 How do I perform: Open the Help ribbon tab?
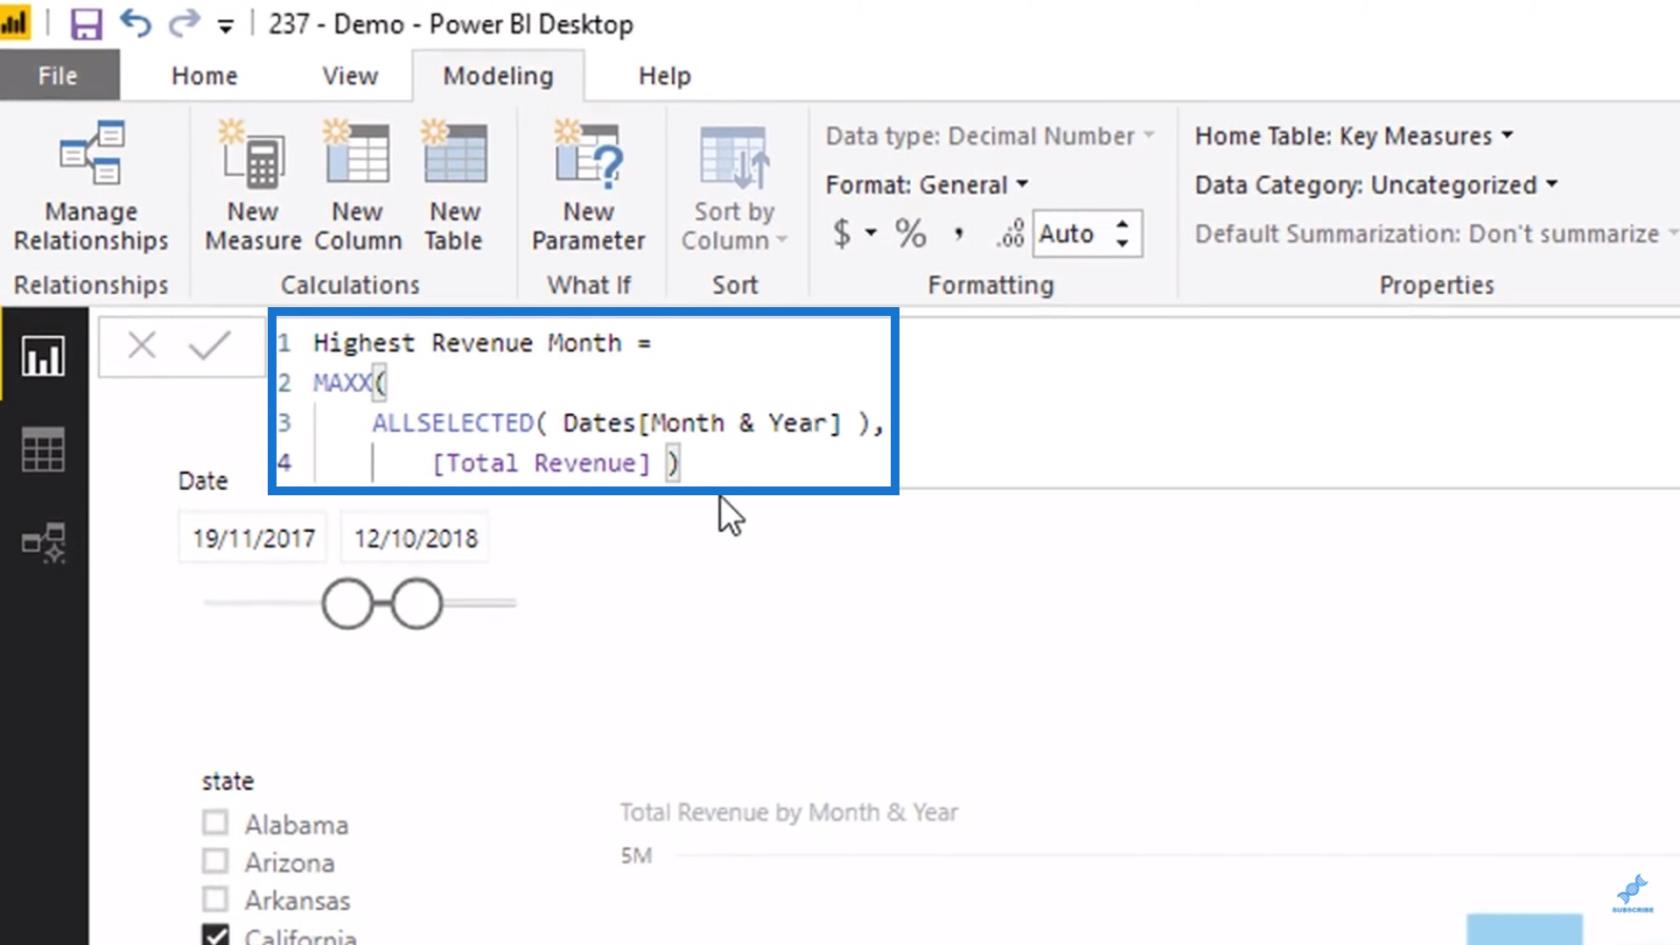click(x=665, y=76)
